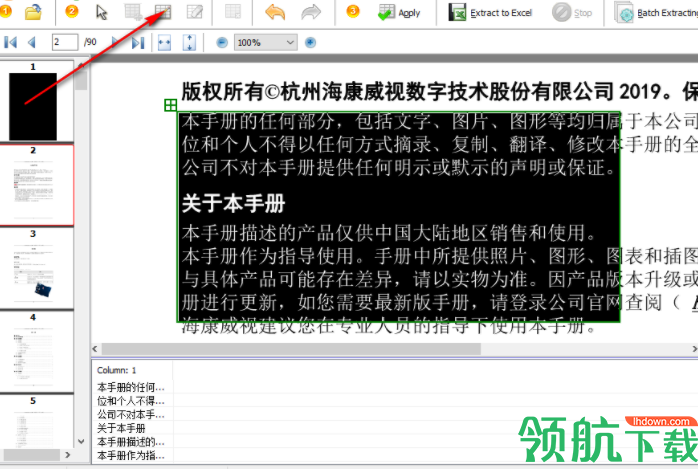The width and height of the screenshot is (698, 469).
Task: Click the undo arrow icon
Action: click(x=275, y=12)
